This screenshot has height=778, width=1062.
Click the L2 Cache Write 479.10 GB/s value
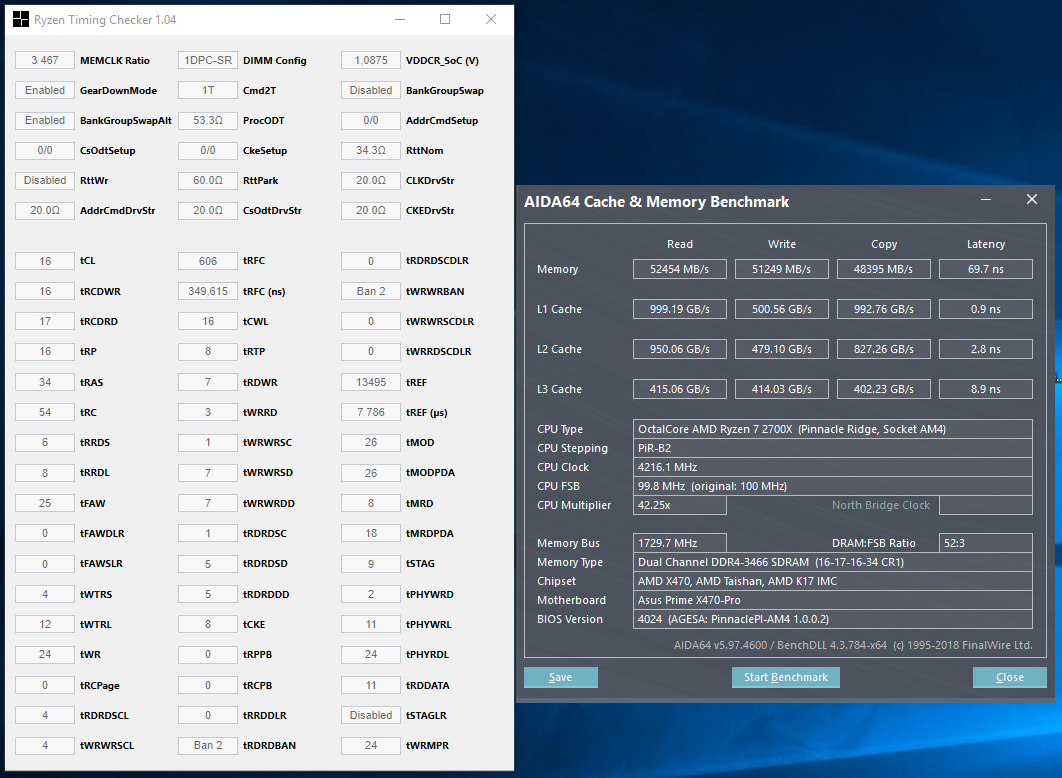point(782,349)
